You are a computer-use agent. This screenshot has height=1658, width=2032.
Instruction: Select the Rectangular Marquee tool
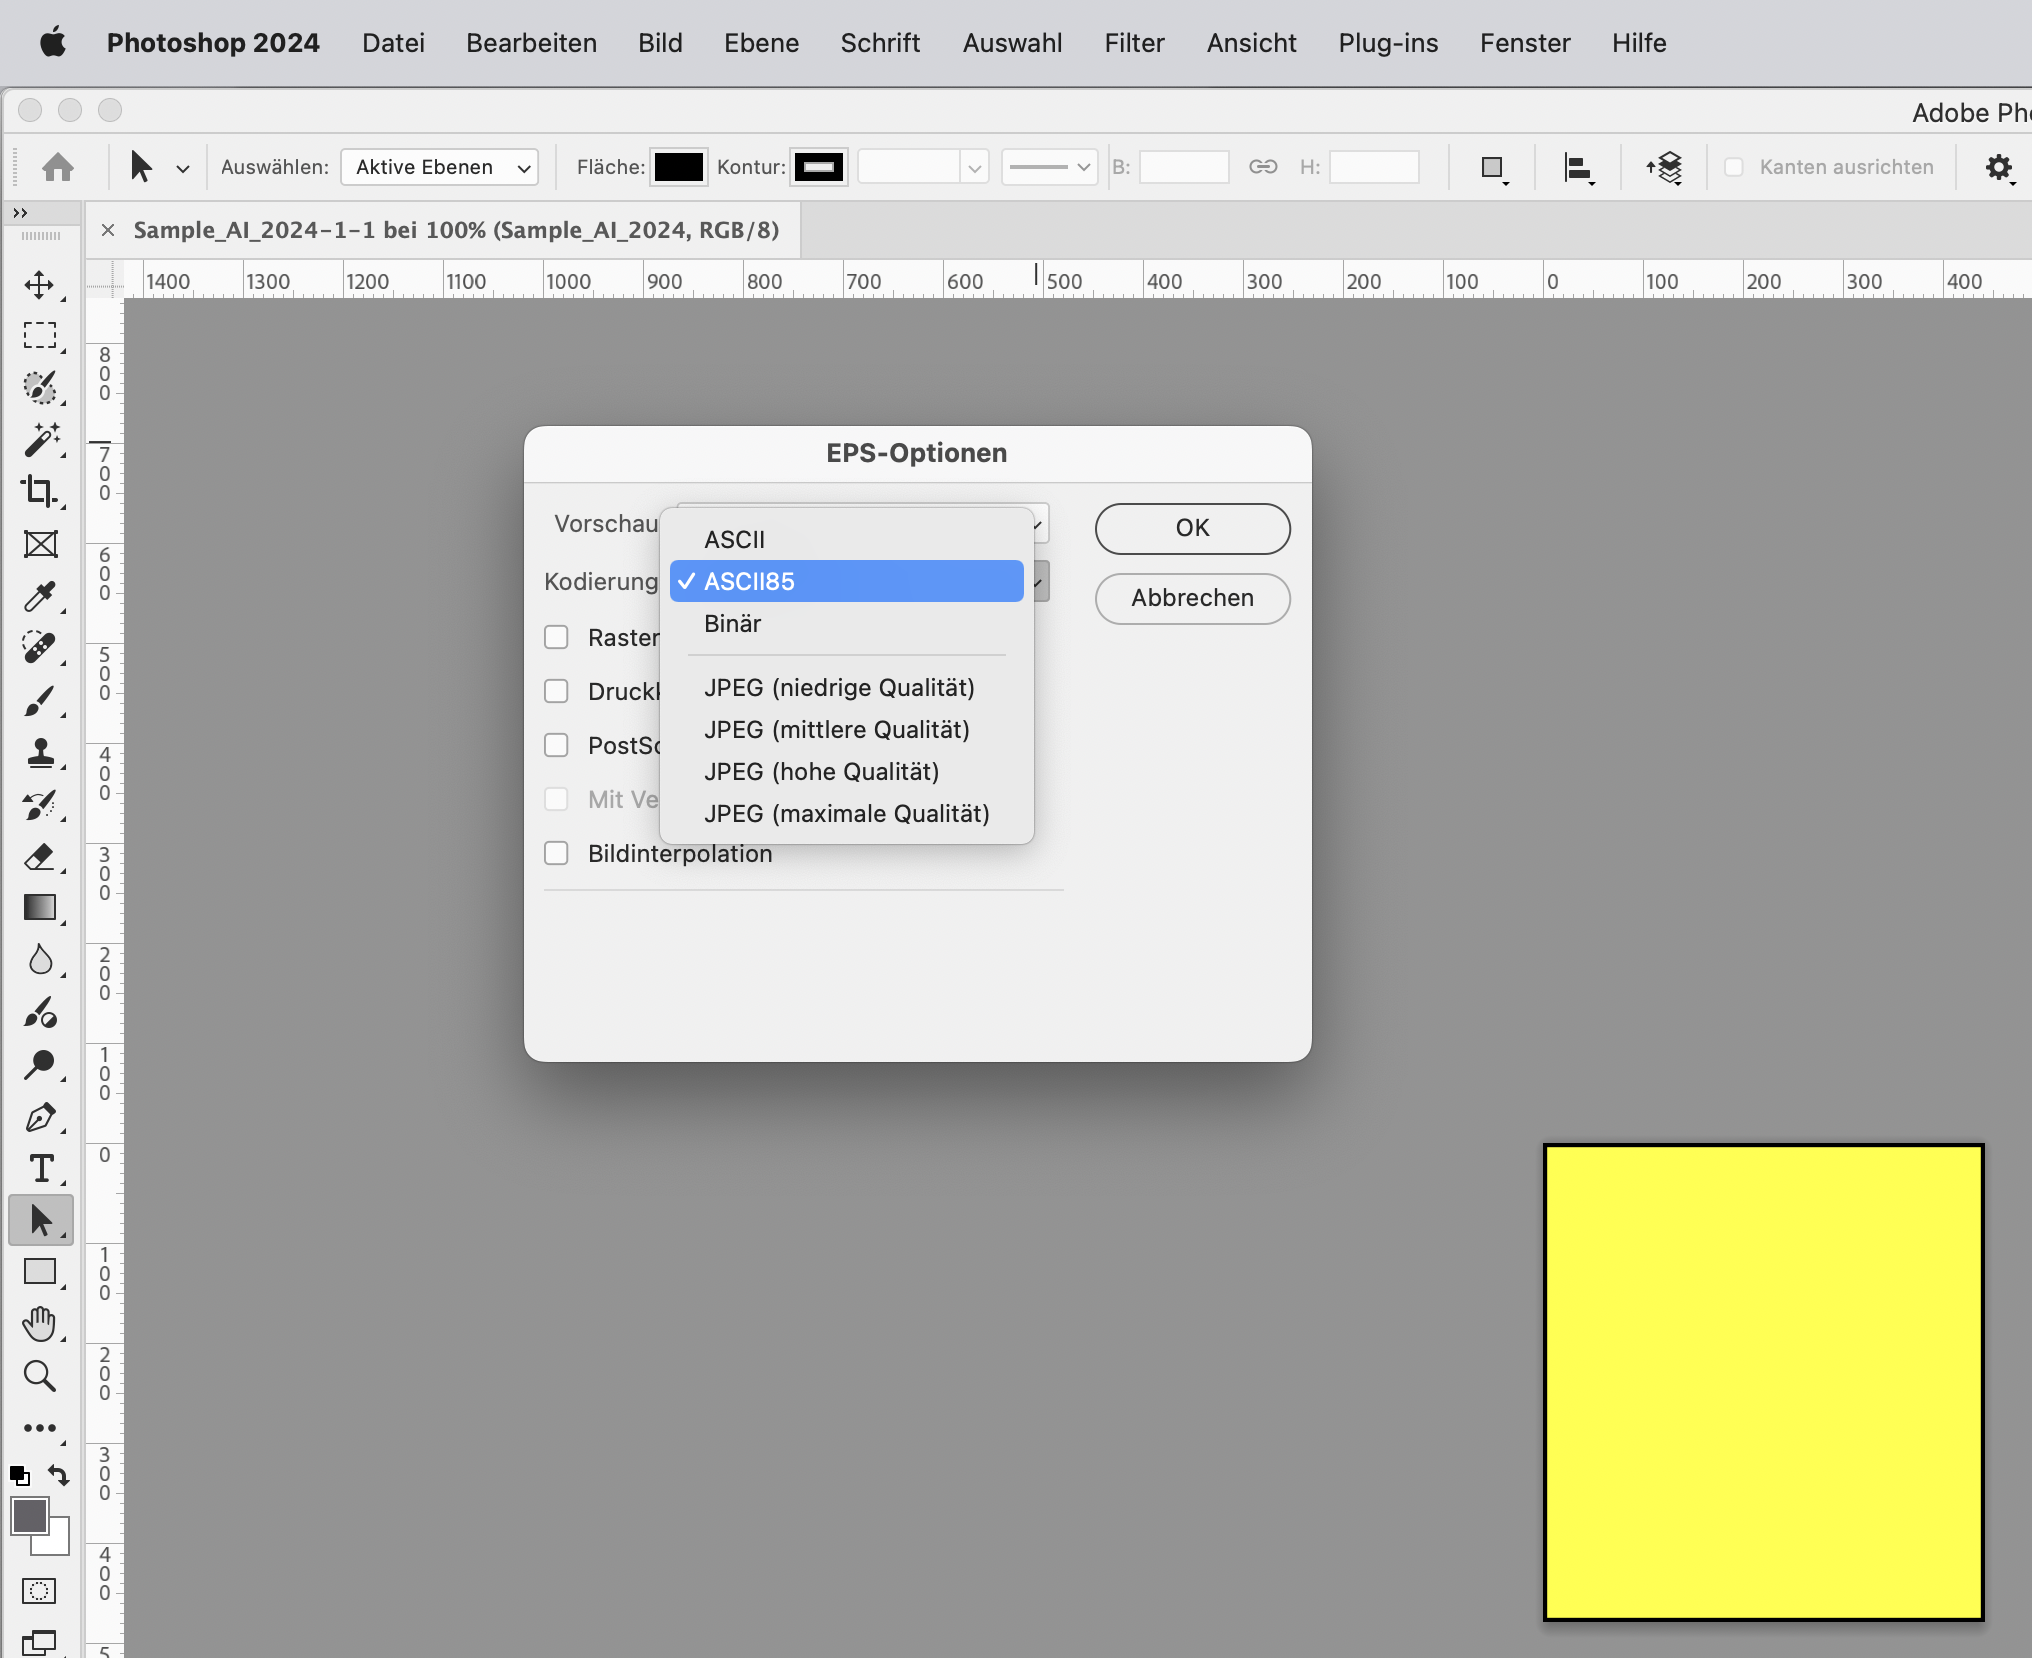pyautogui.click(x=40, y=336)
